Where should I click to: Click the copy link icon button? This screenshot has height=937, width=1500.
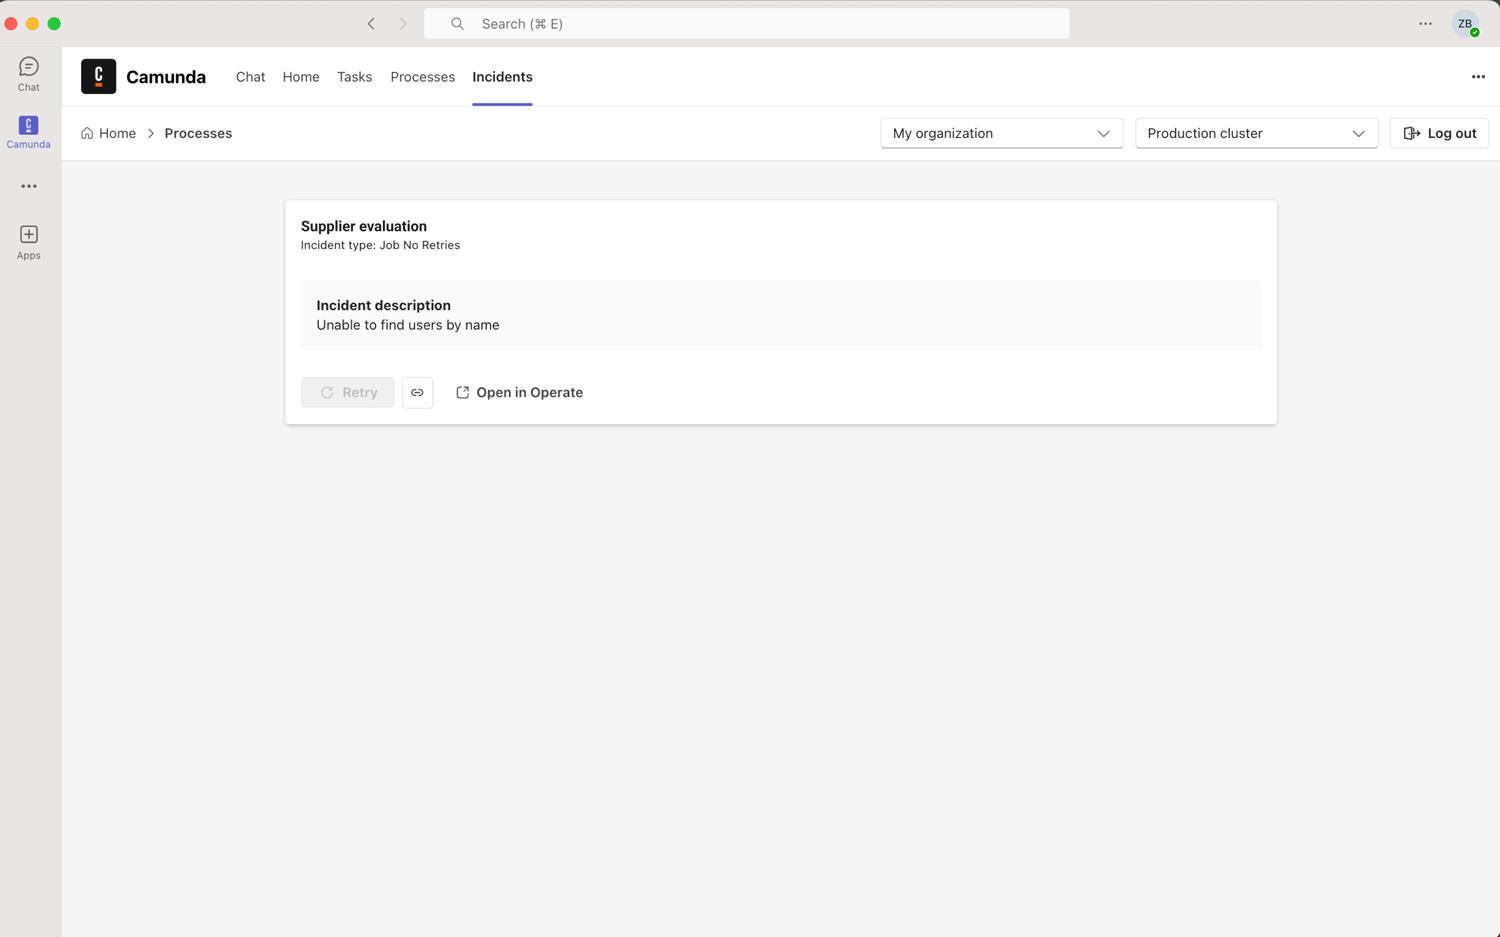417,393
